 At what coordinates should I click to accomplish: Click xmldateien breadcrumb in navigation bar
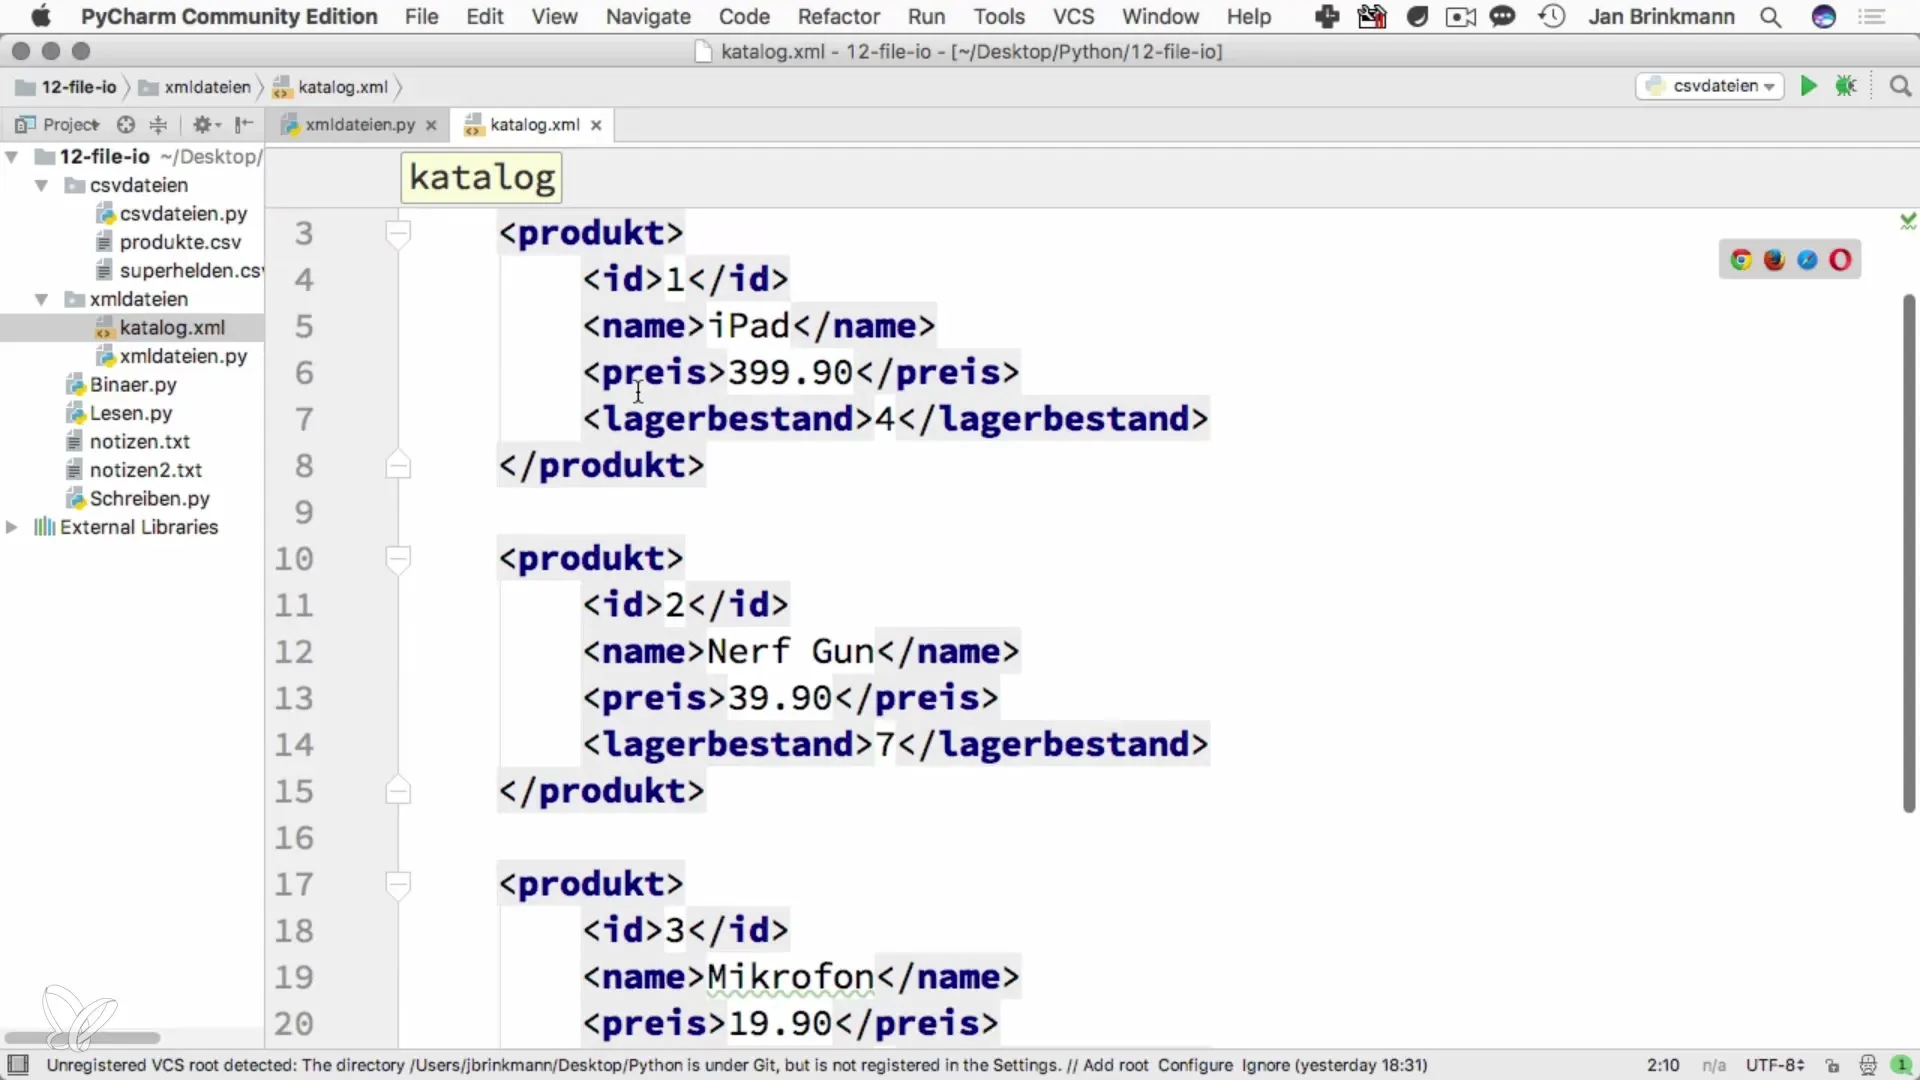(x=195, y=87)
